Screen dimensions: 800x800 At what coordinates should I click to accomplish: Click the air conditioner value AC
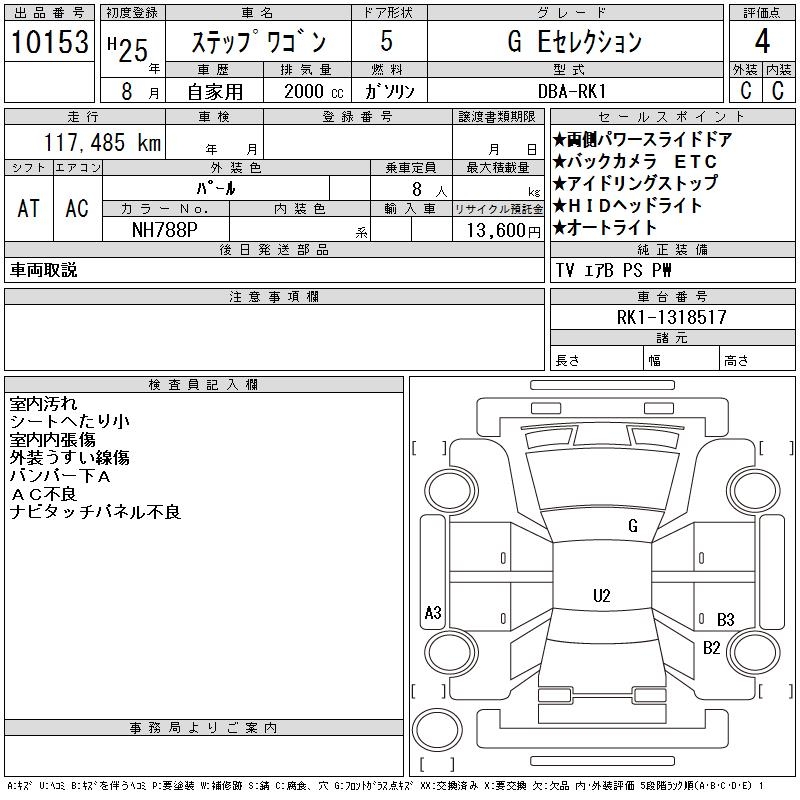pyautogui.click(x=77, y=208)
